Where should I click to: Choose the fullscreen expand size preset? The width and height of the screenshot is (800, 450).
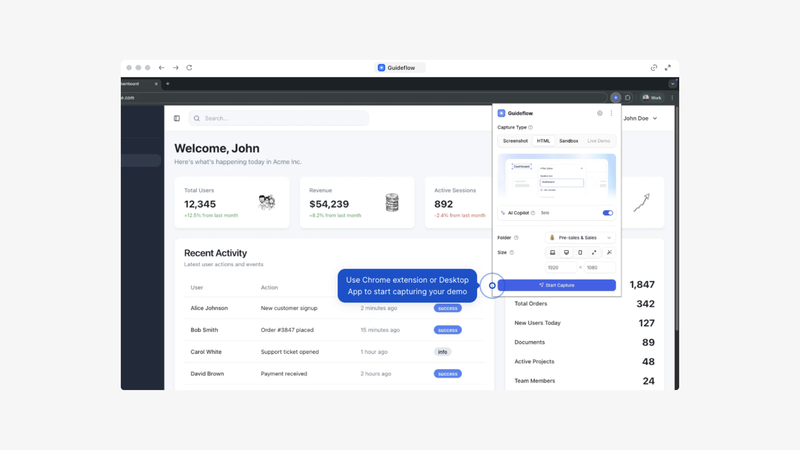tap(594, 253)
